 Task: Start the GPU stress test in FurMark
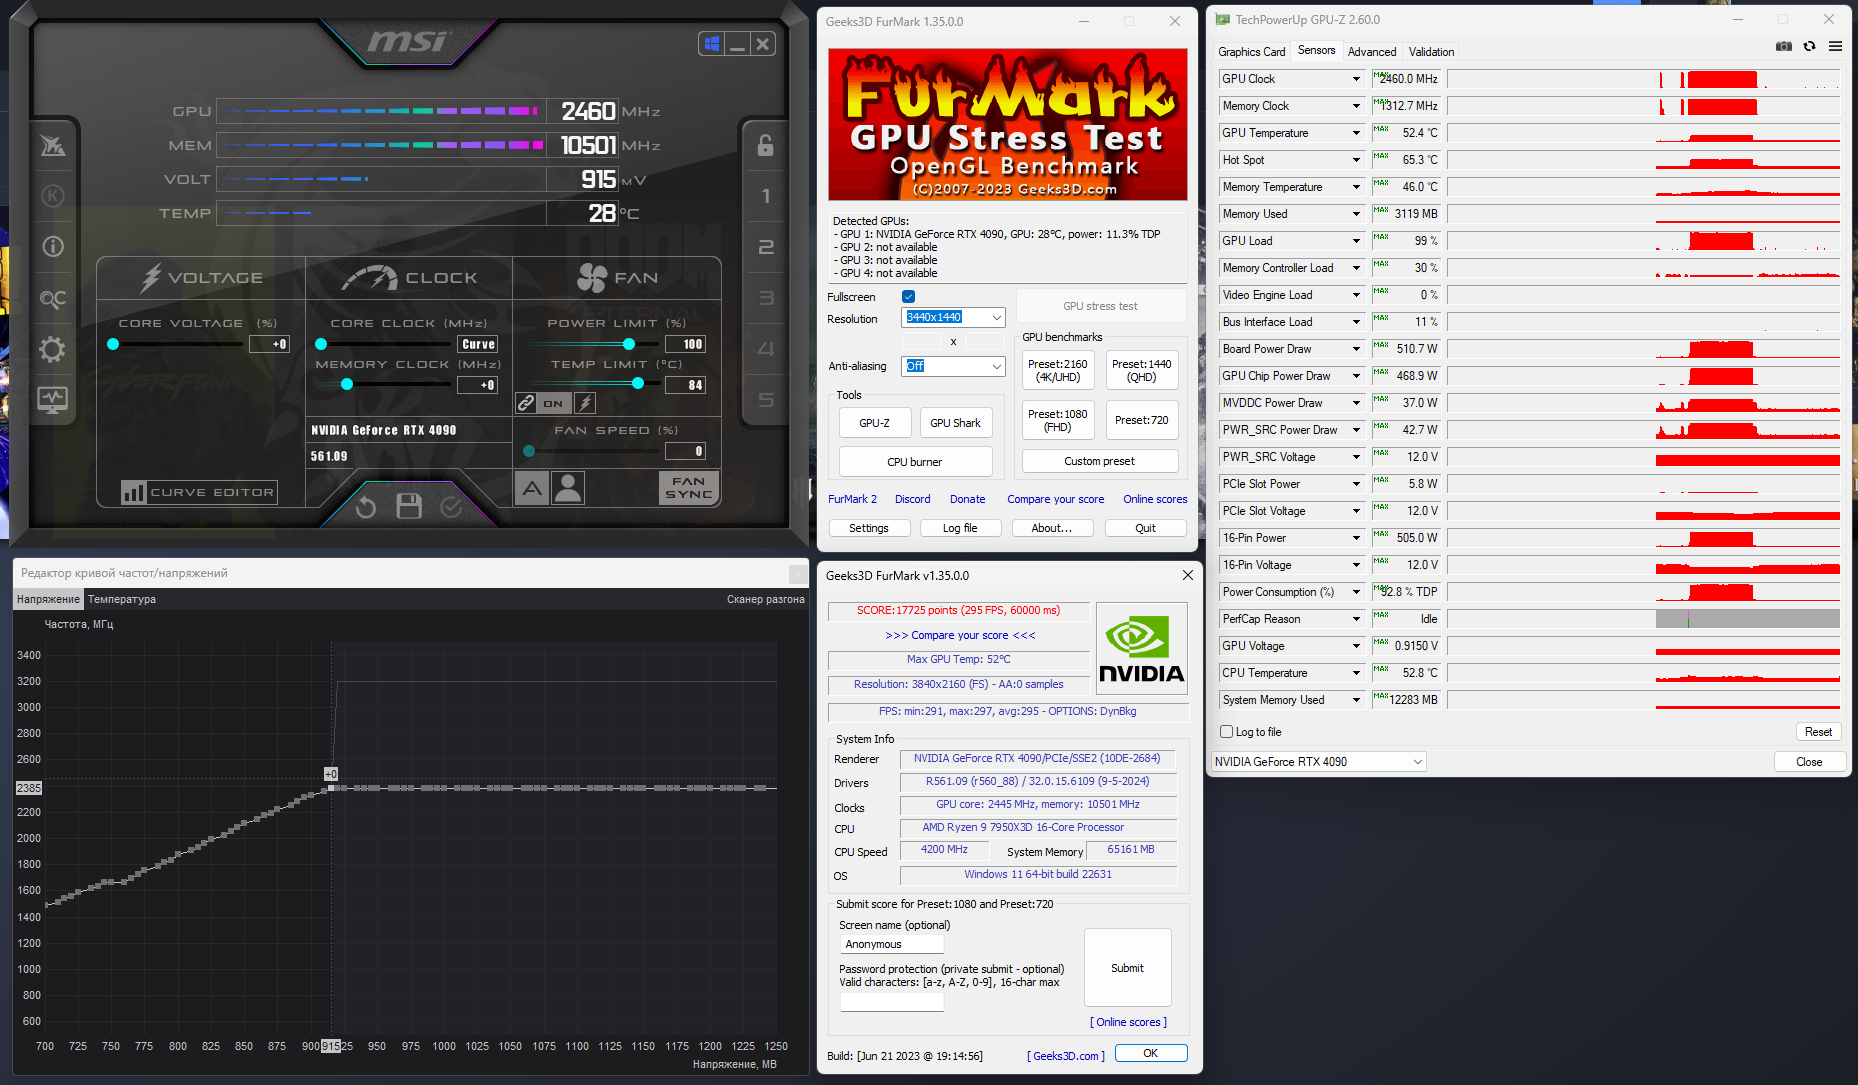(1100, 306)
